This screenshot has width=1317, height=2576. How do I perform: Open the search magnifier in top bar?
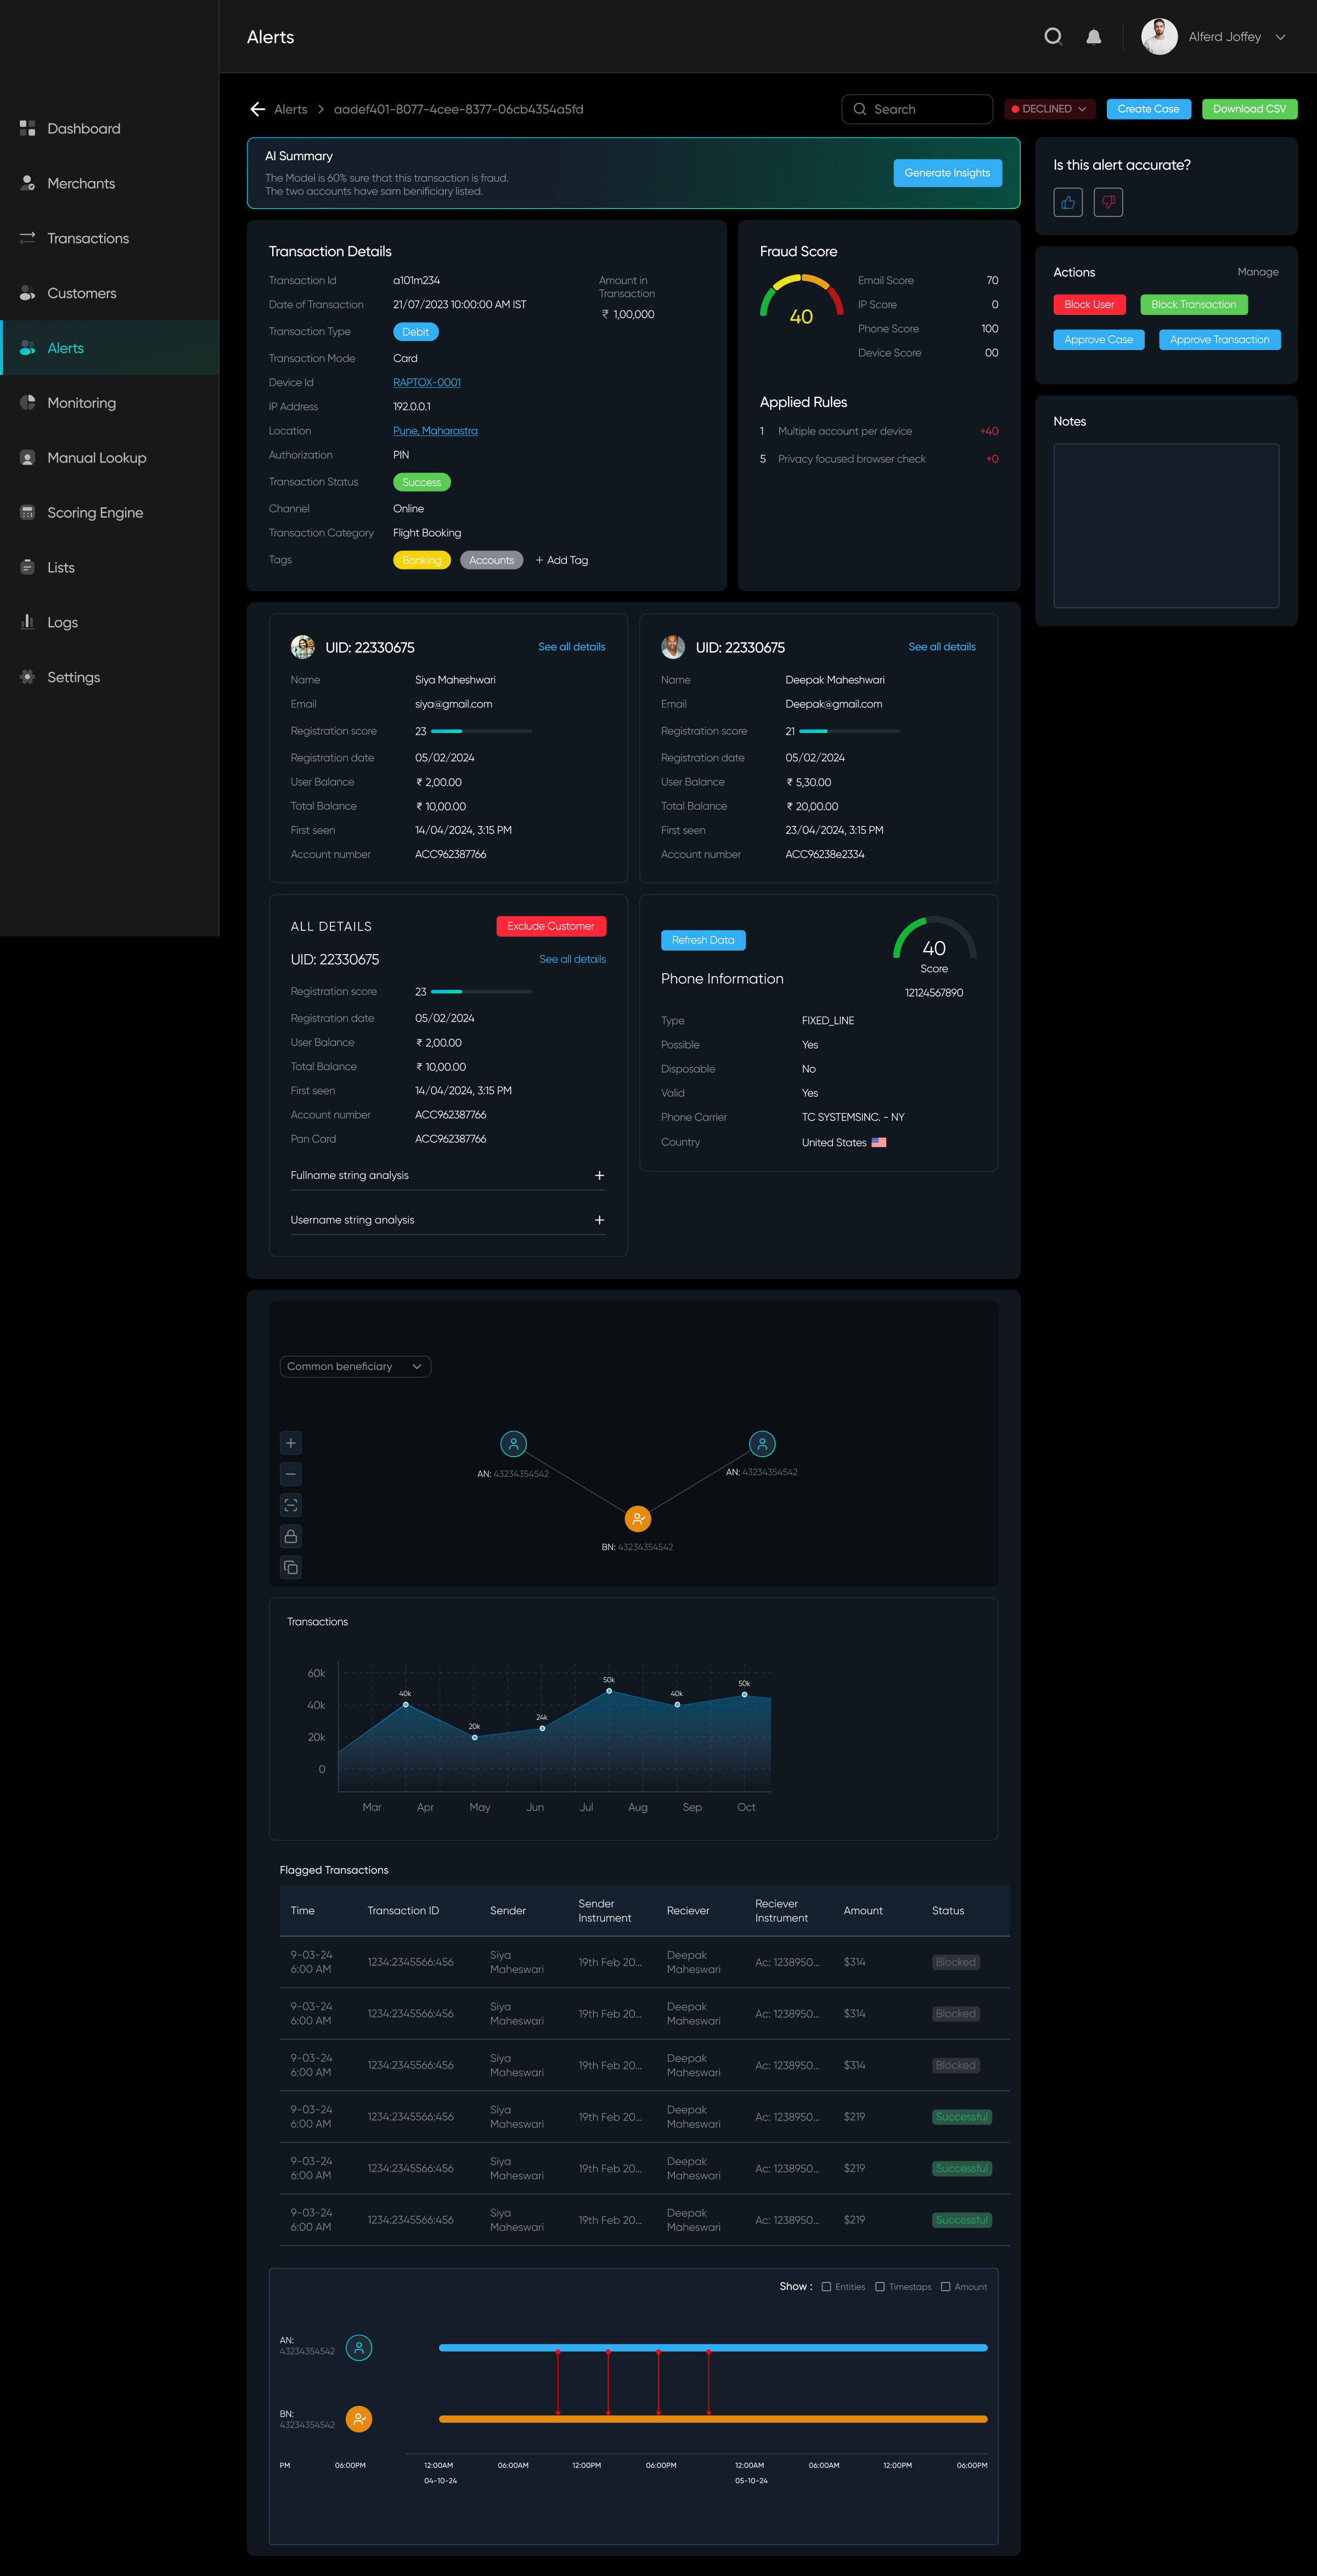1053,36
